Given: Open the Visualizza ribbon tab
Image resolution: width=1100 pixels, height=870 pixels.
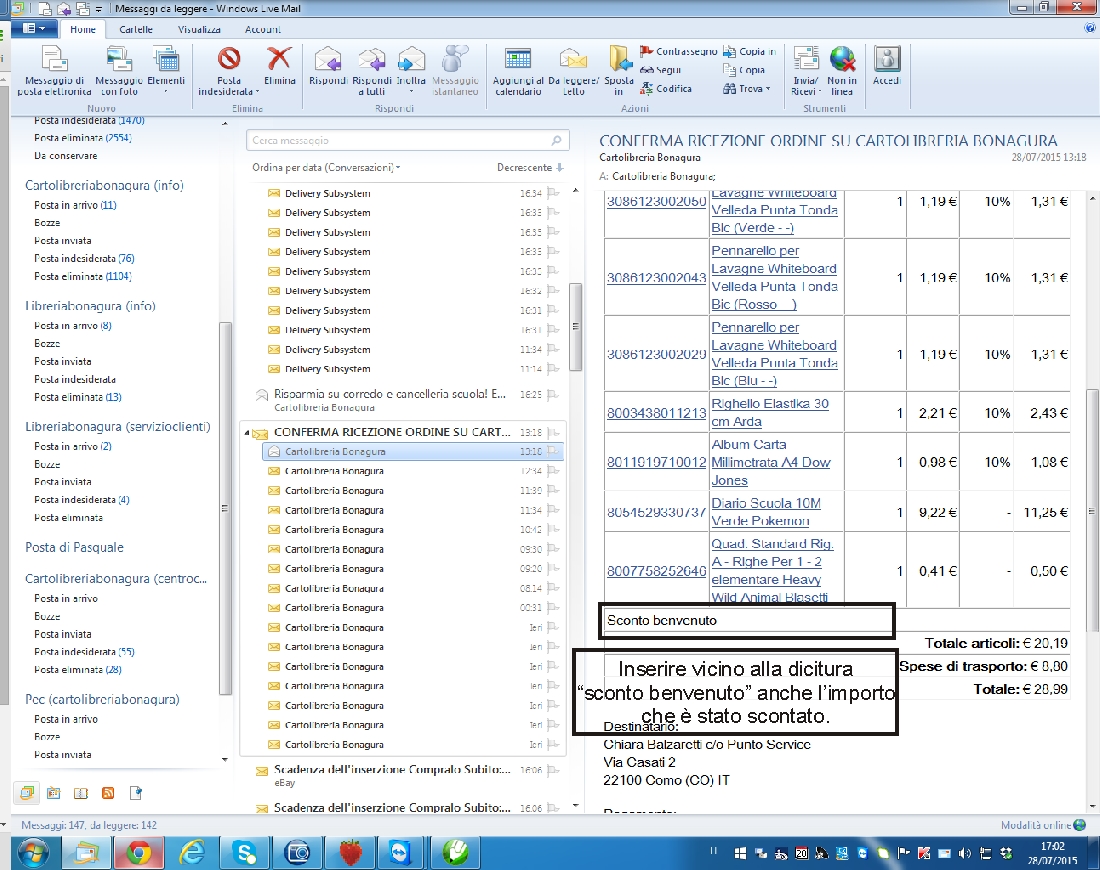Looking at the screenshot, I should pos(199,29).
